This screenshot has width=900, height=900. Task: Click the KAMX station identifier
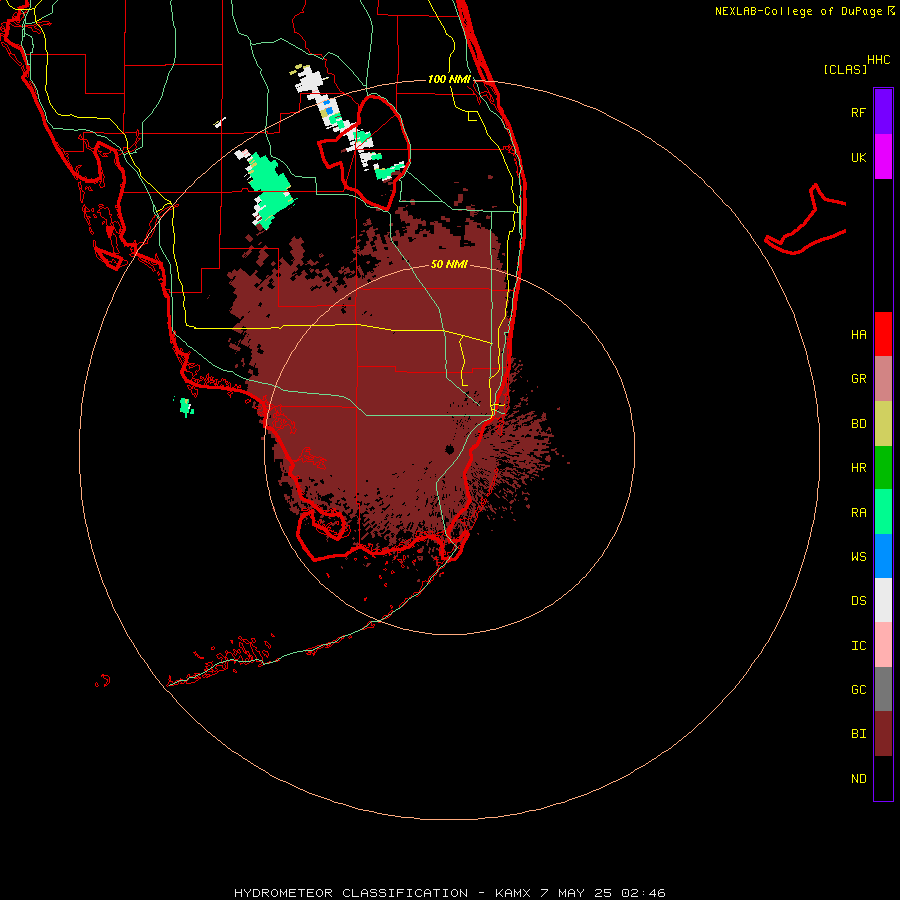[513, 893]
